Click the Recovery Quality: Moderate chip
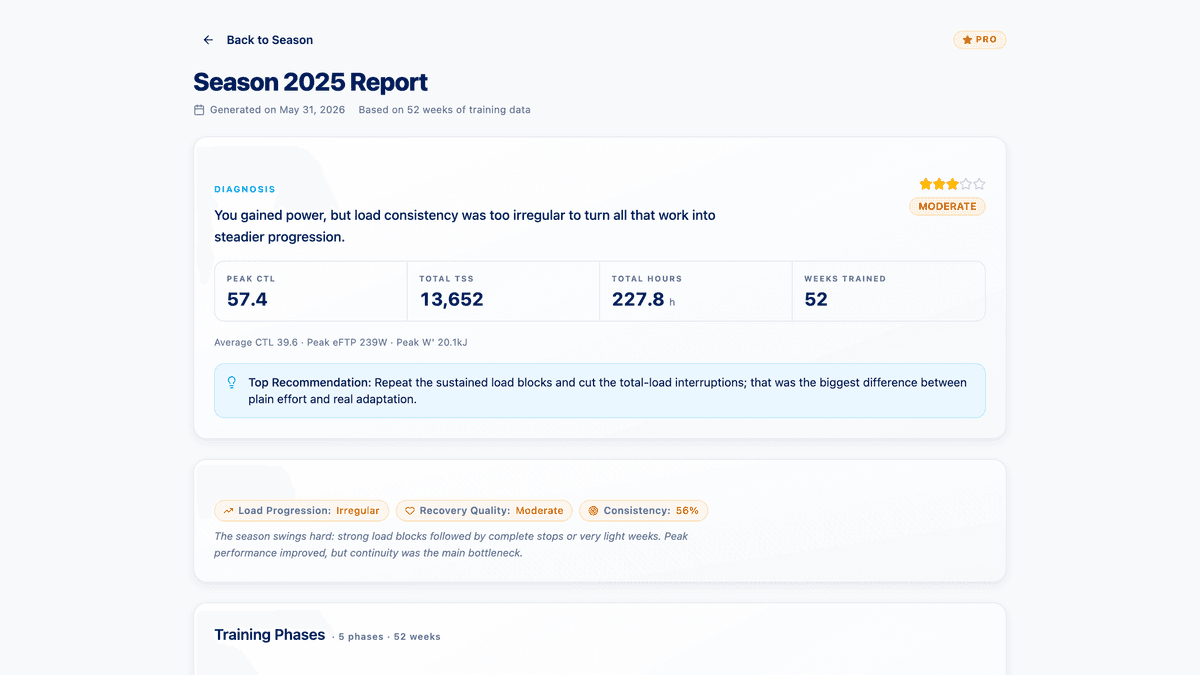This screenshot has height=675, width=1200. [x=484, y=511]
